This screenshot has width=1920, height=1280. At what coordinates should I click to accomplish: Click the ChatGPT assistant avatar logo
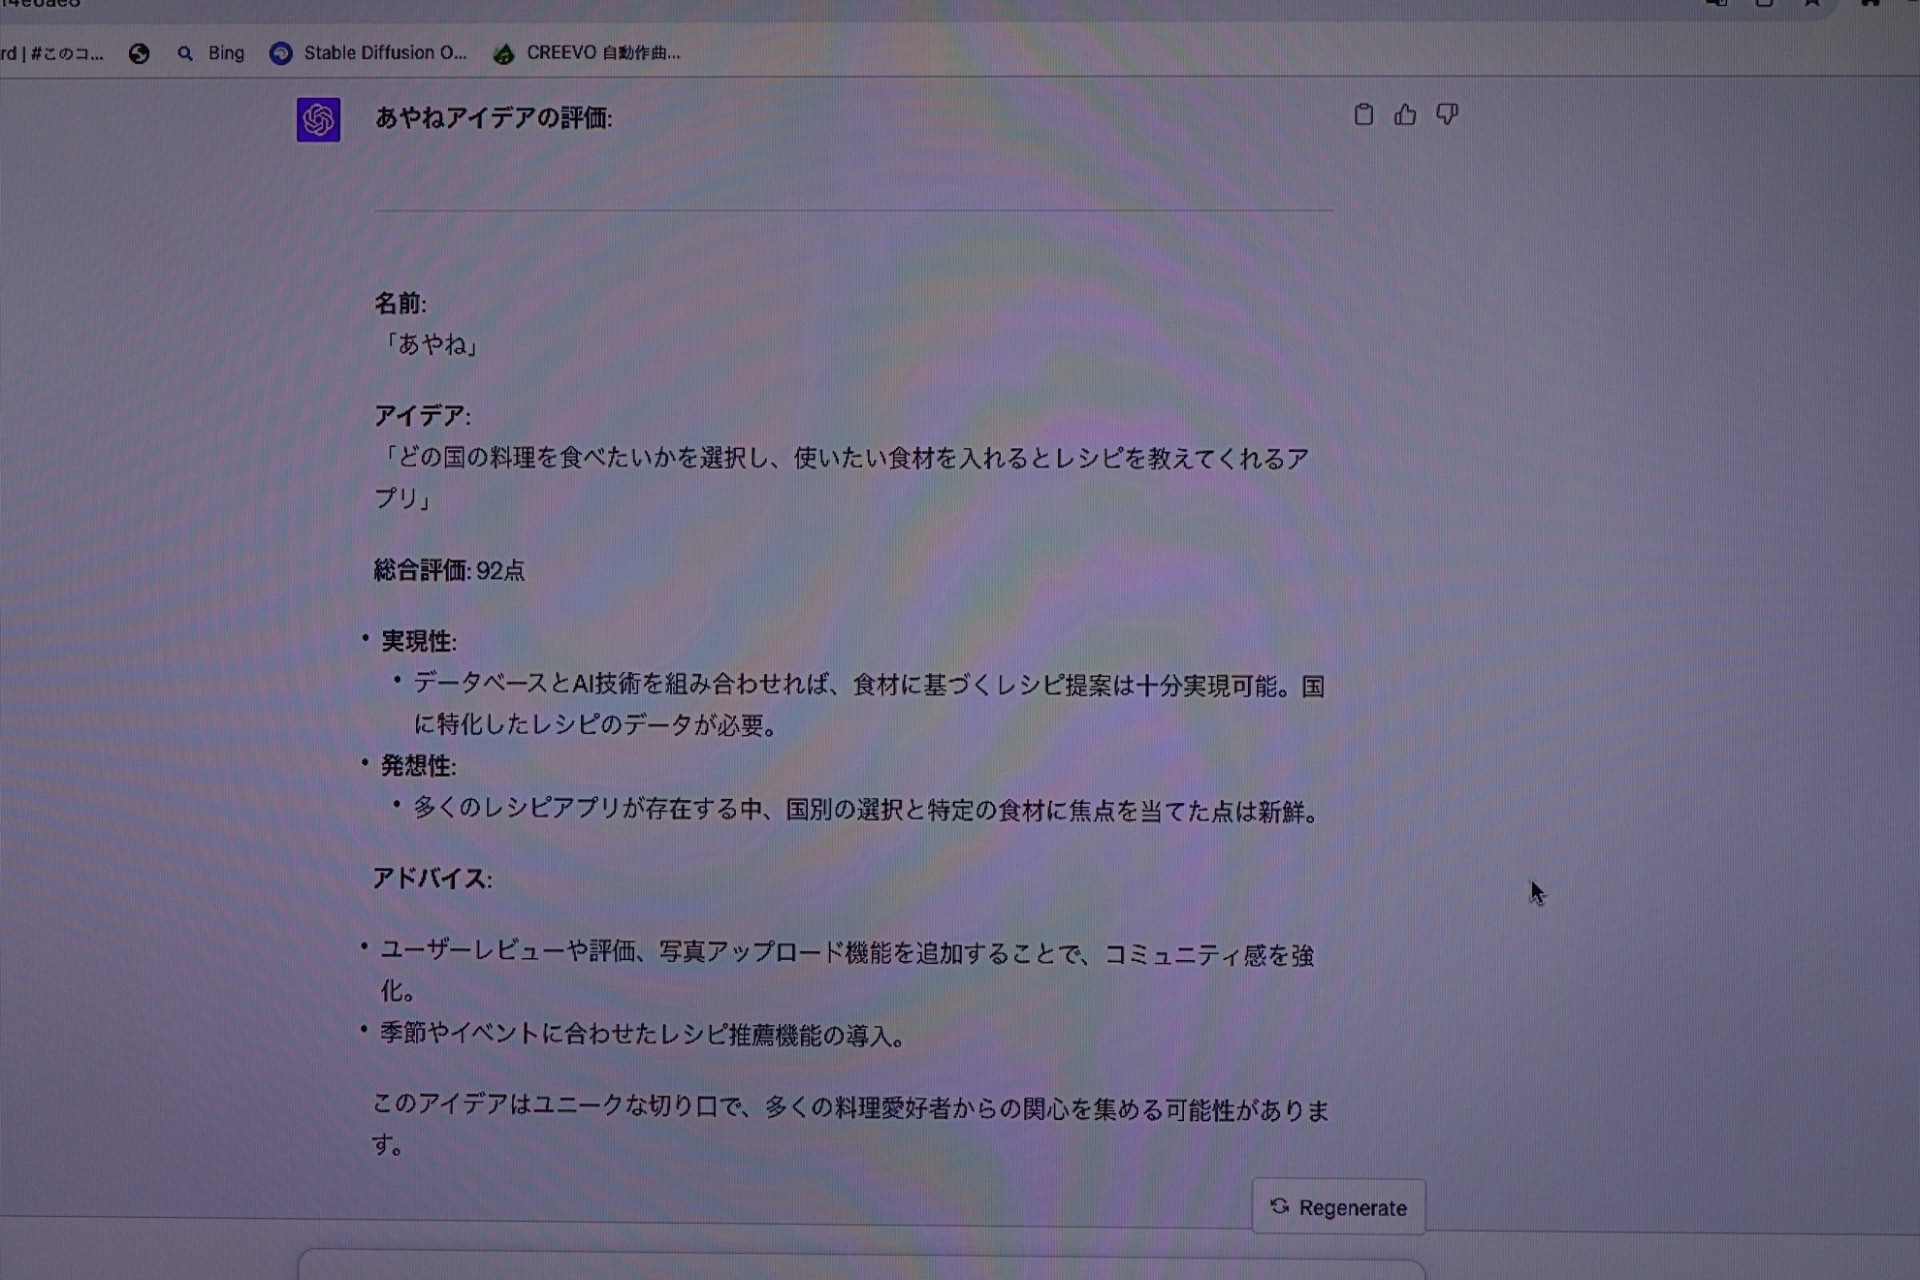(317, 119)
